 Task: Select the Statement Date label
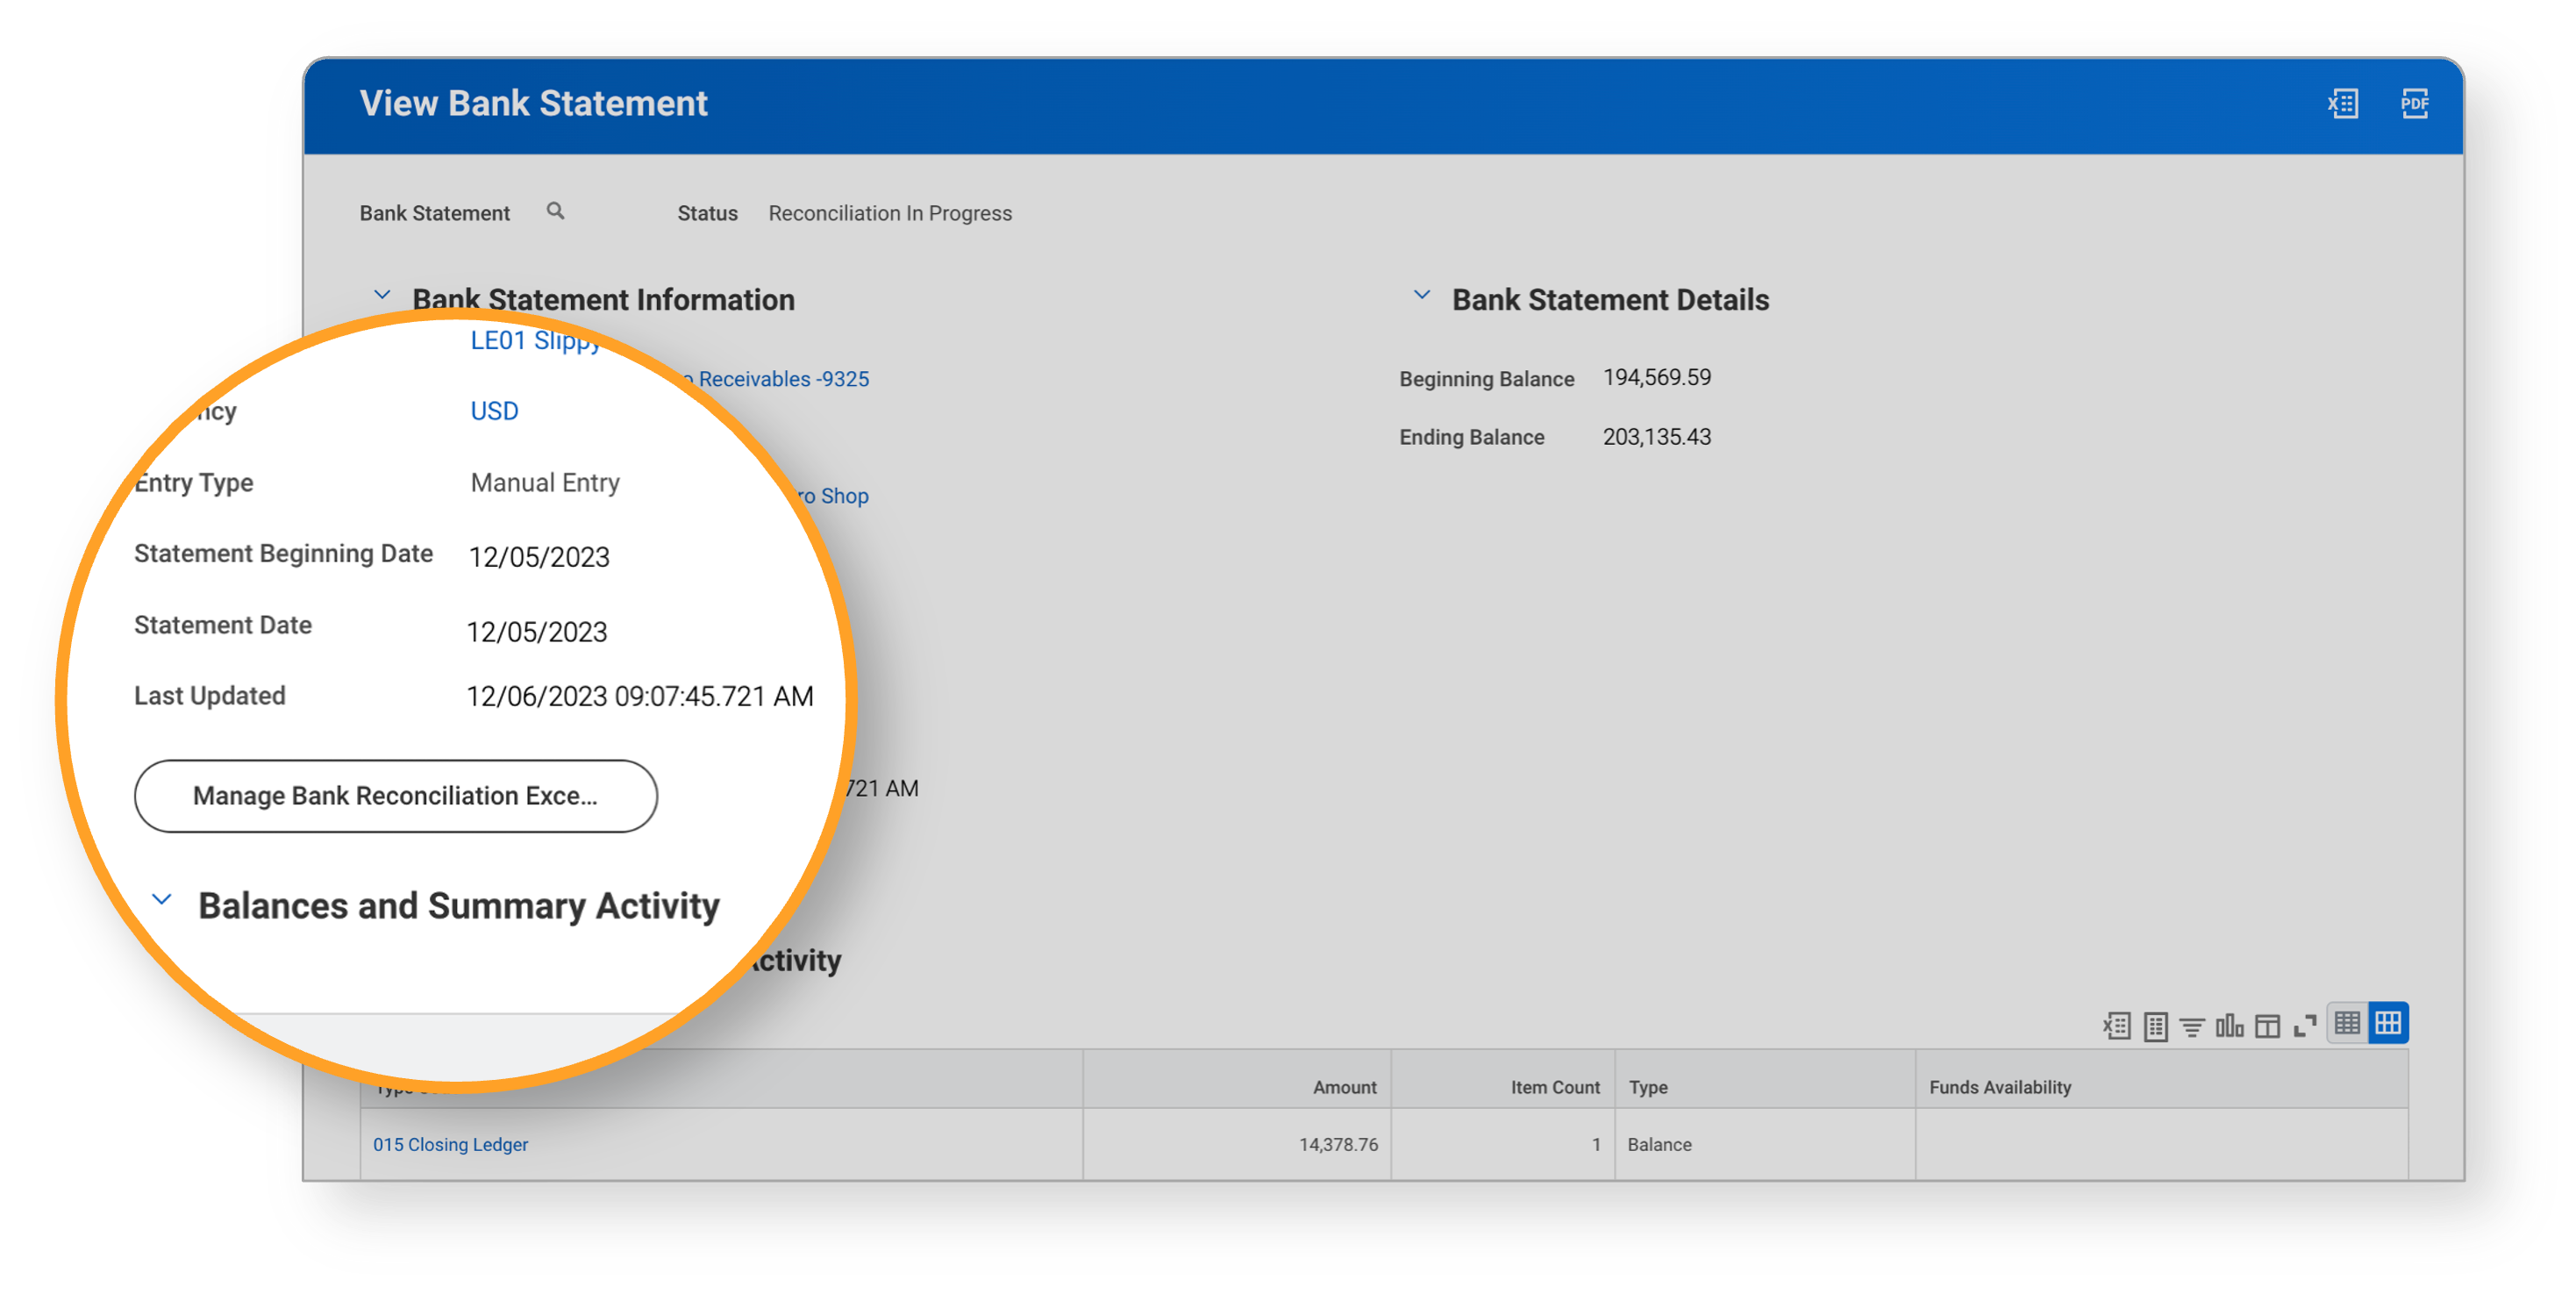[x=223, y=625]
